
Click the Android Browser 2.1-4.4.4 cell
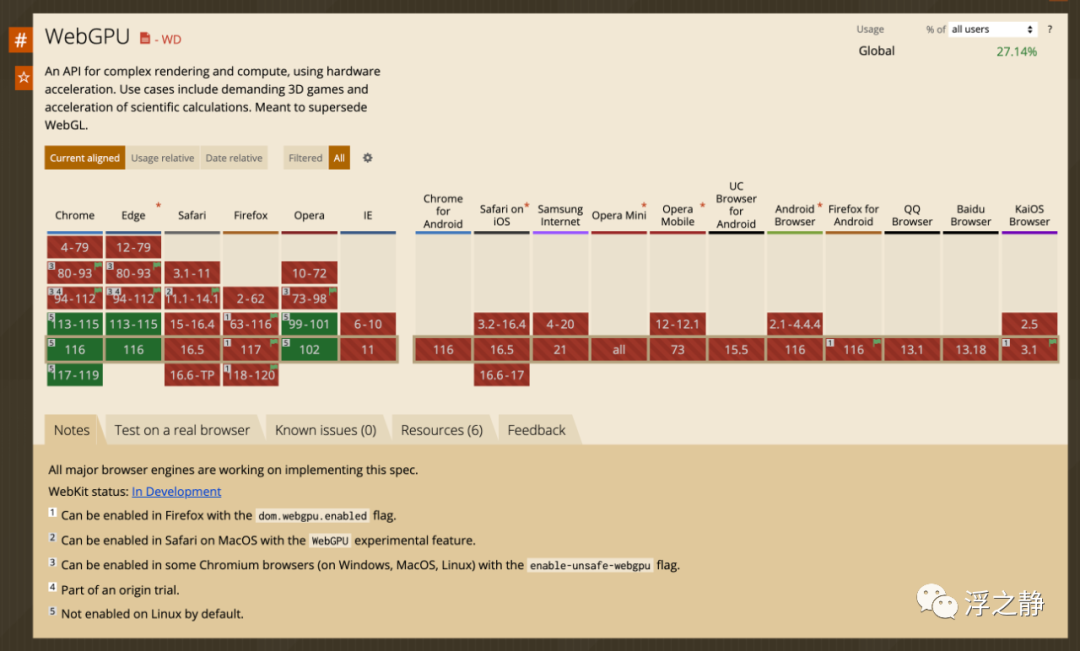(795, 324)
